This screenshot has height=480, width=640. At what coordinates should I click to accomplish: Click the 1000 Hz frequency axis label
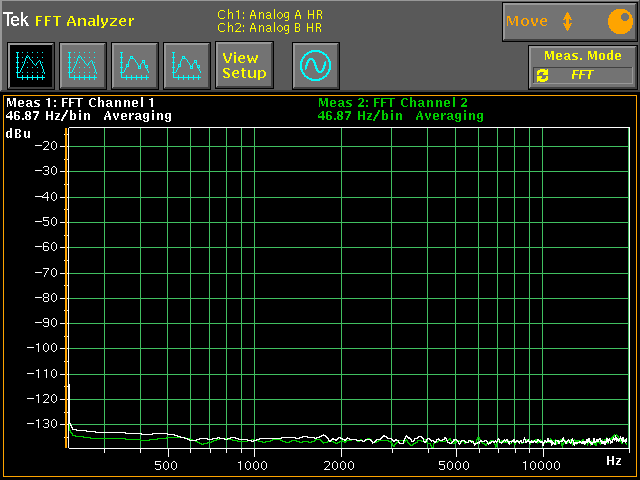click(x=254, y=466)
